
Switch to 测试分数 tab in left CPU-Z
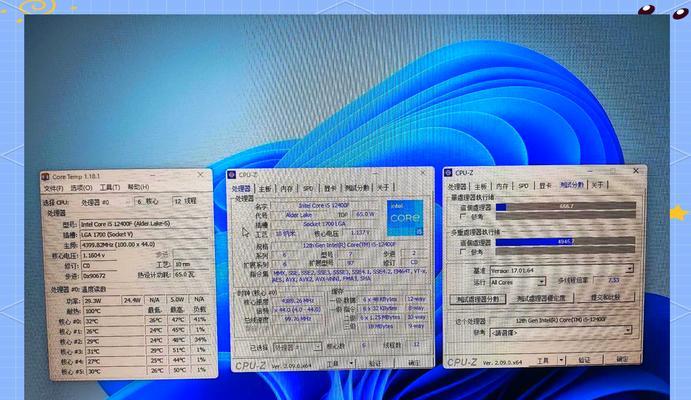pos(357,188)
